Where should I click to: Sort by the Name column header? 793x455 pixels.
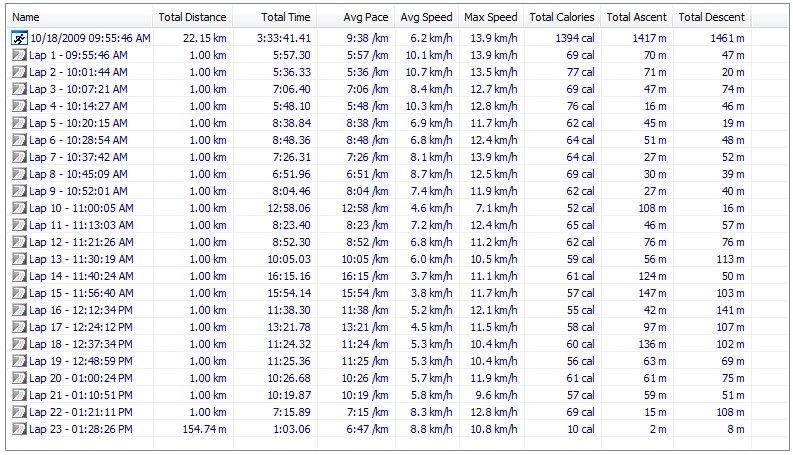[80, 17]
